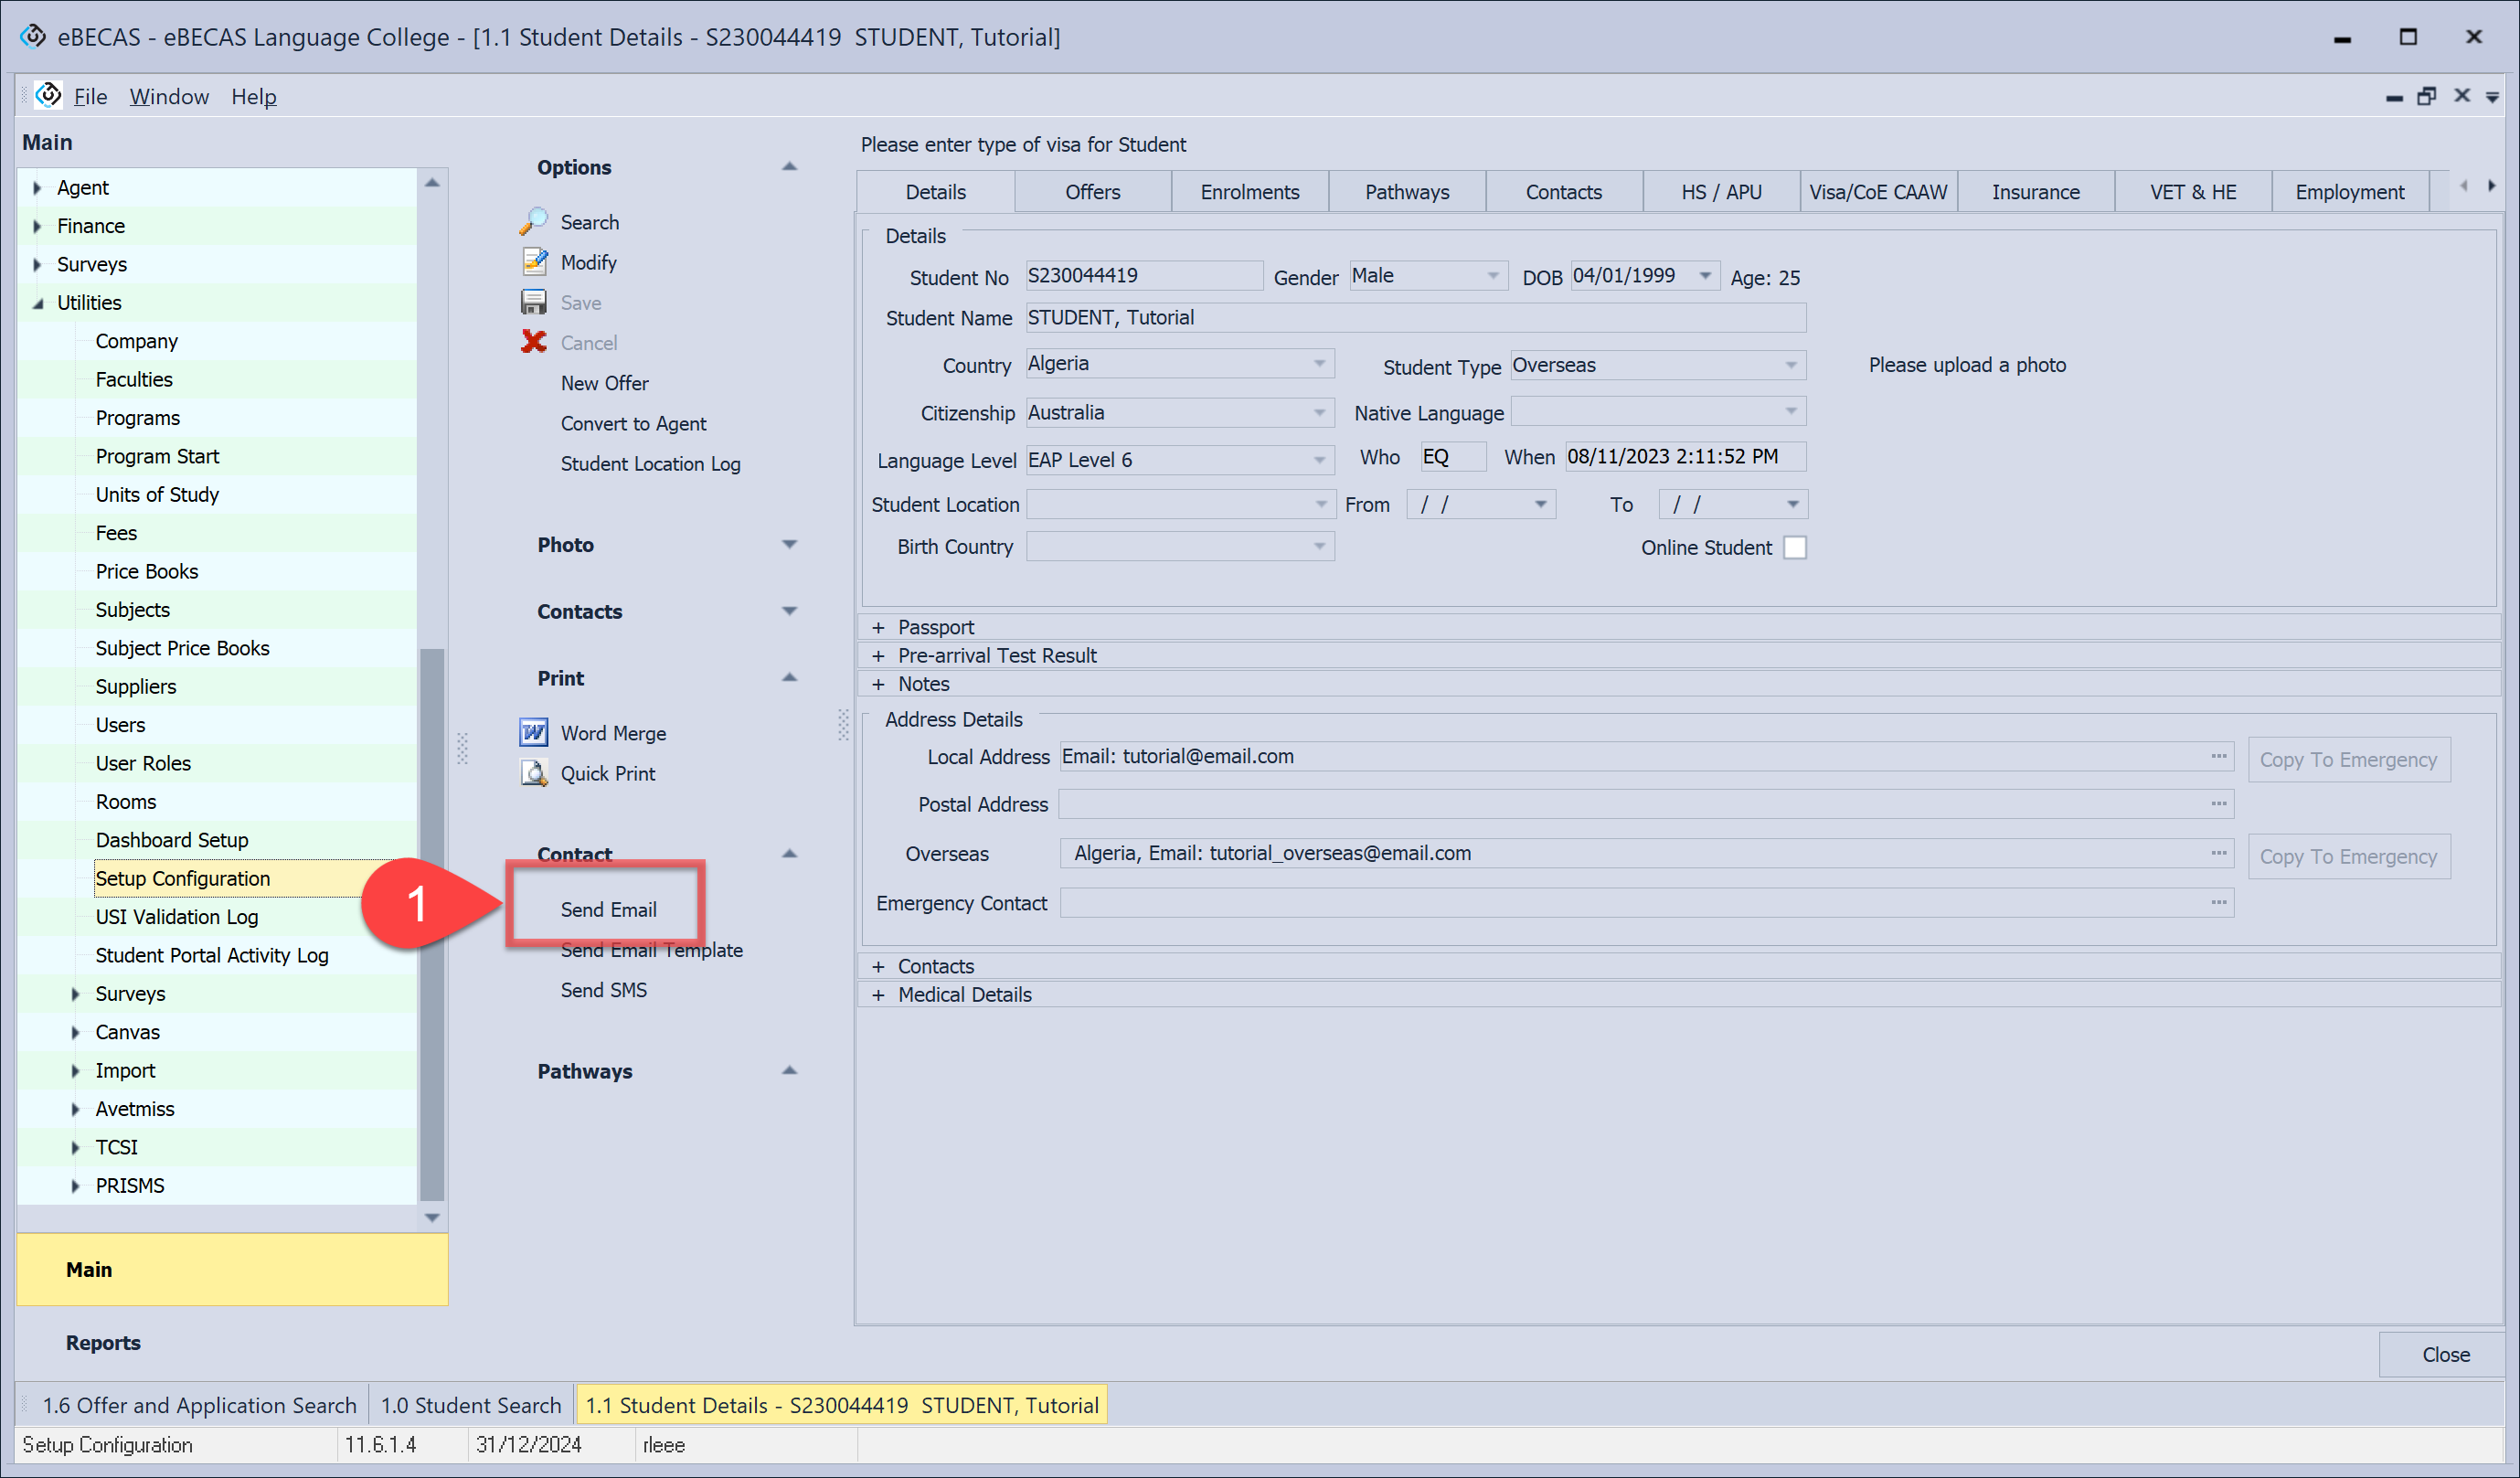Open the File menu
The image size is (2520, 1478).
90,97
